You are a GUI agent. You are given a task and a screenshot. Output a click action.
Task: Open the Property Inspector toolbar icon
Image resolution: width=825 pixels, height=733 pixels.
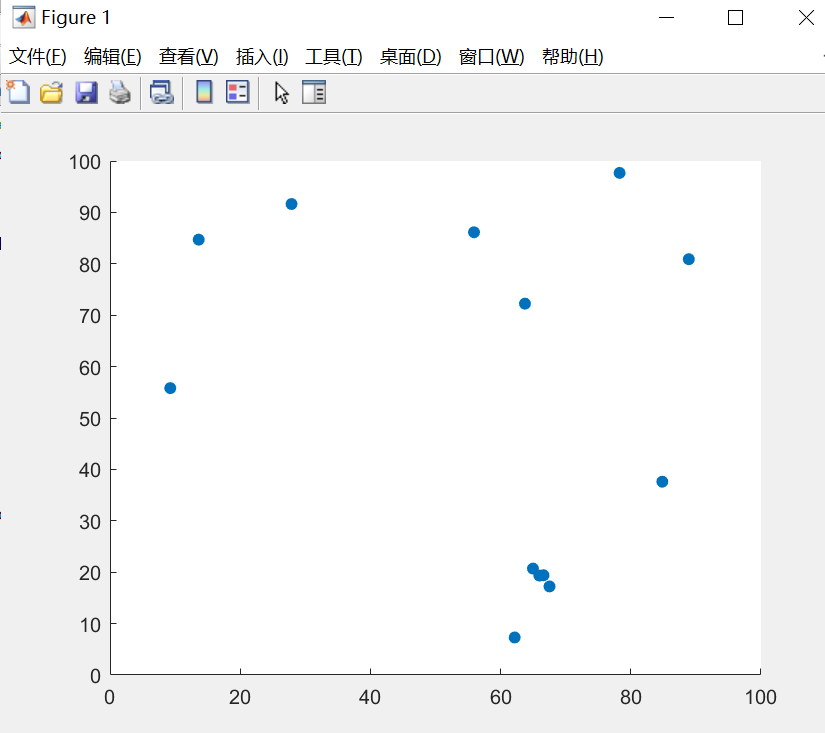pyautogui.click(x=313, y=92)
